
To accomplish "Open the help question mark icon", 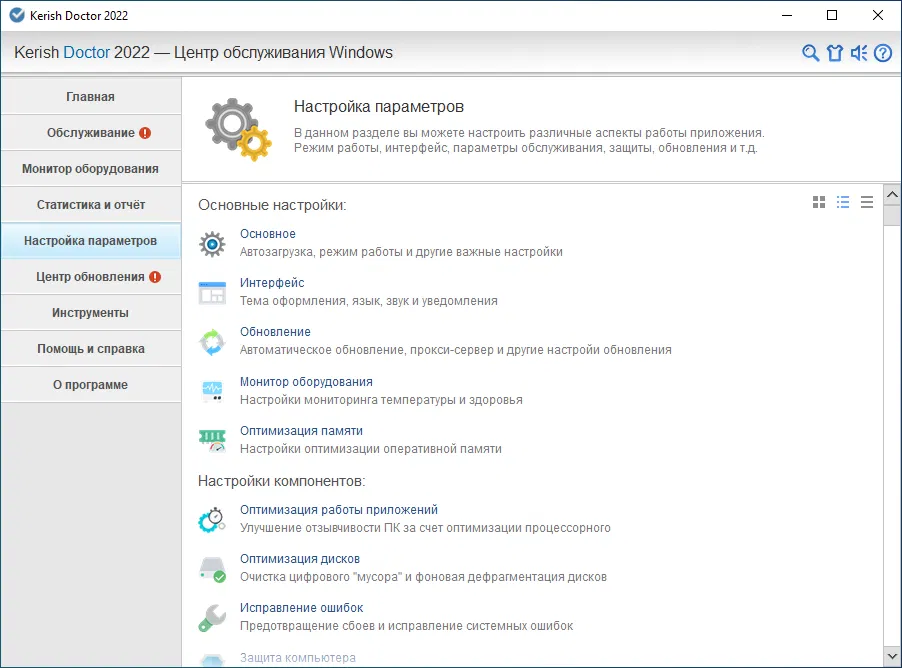I will (x=883, y=53).
